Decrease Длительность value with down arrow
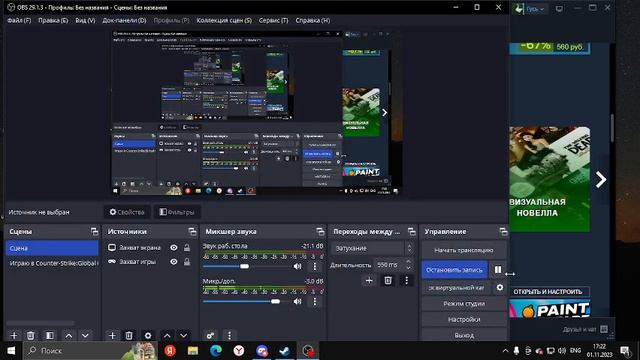Screen dimensions: 640x360 (x=409, y=268)
